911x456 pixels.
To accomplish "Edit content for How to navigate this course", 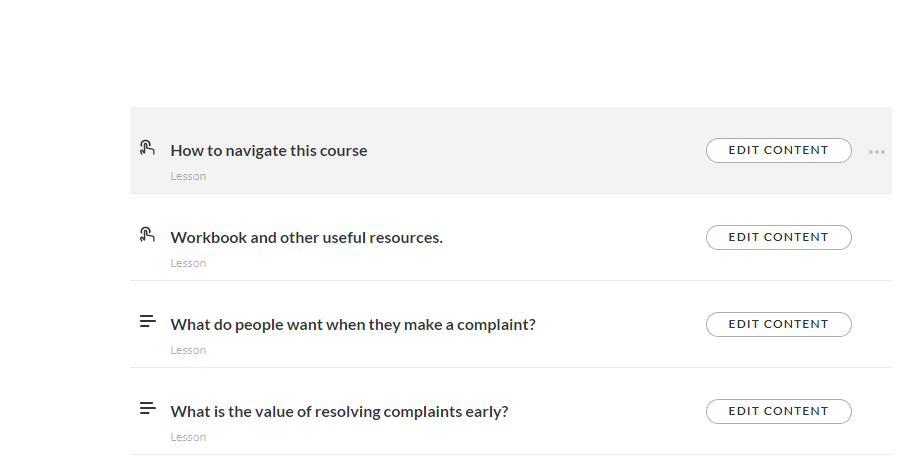I will (778, 150).
